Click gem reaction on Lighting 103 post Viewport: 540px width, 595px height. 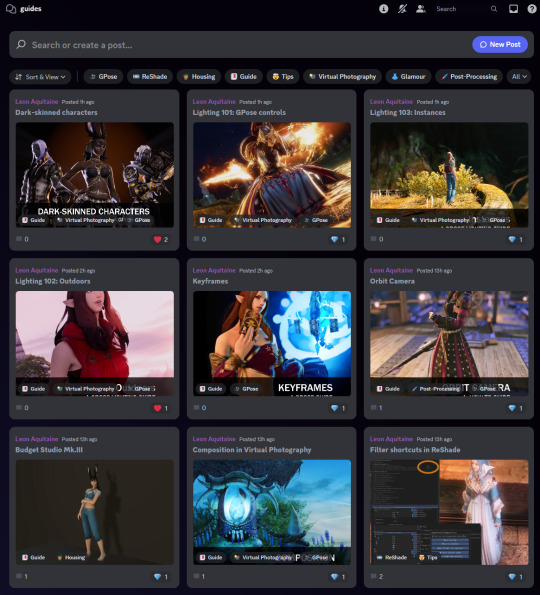[515, 239]
